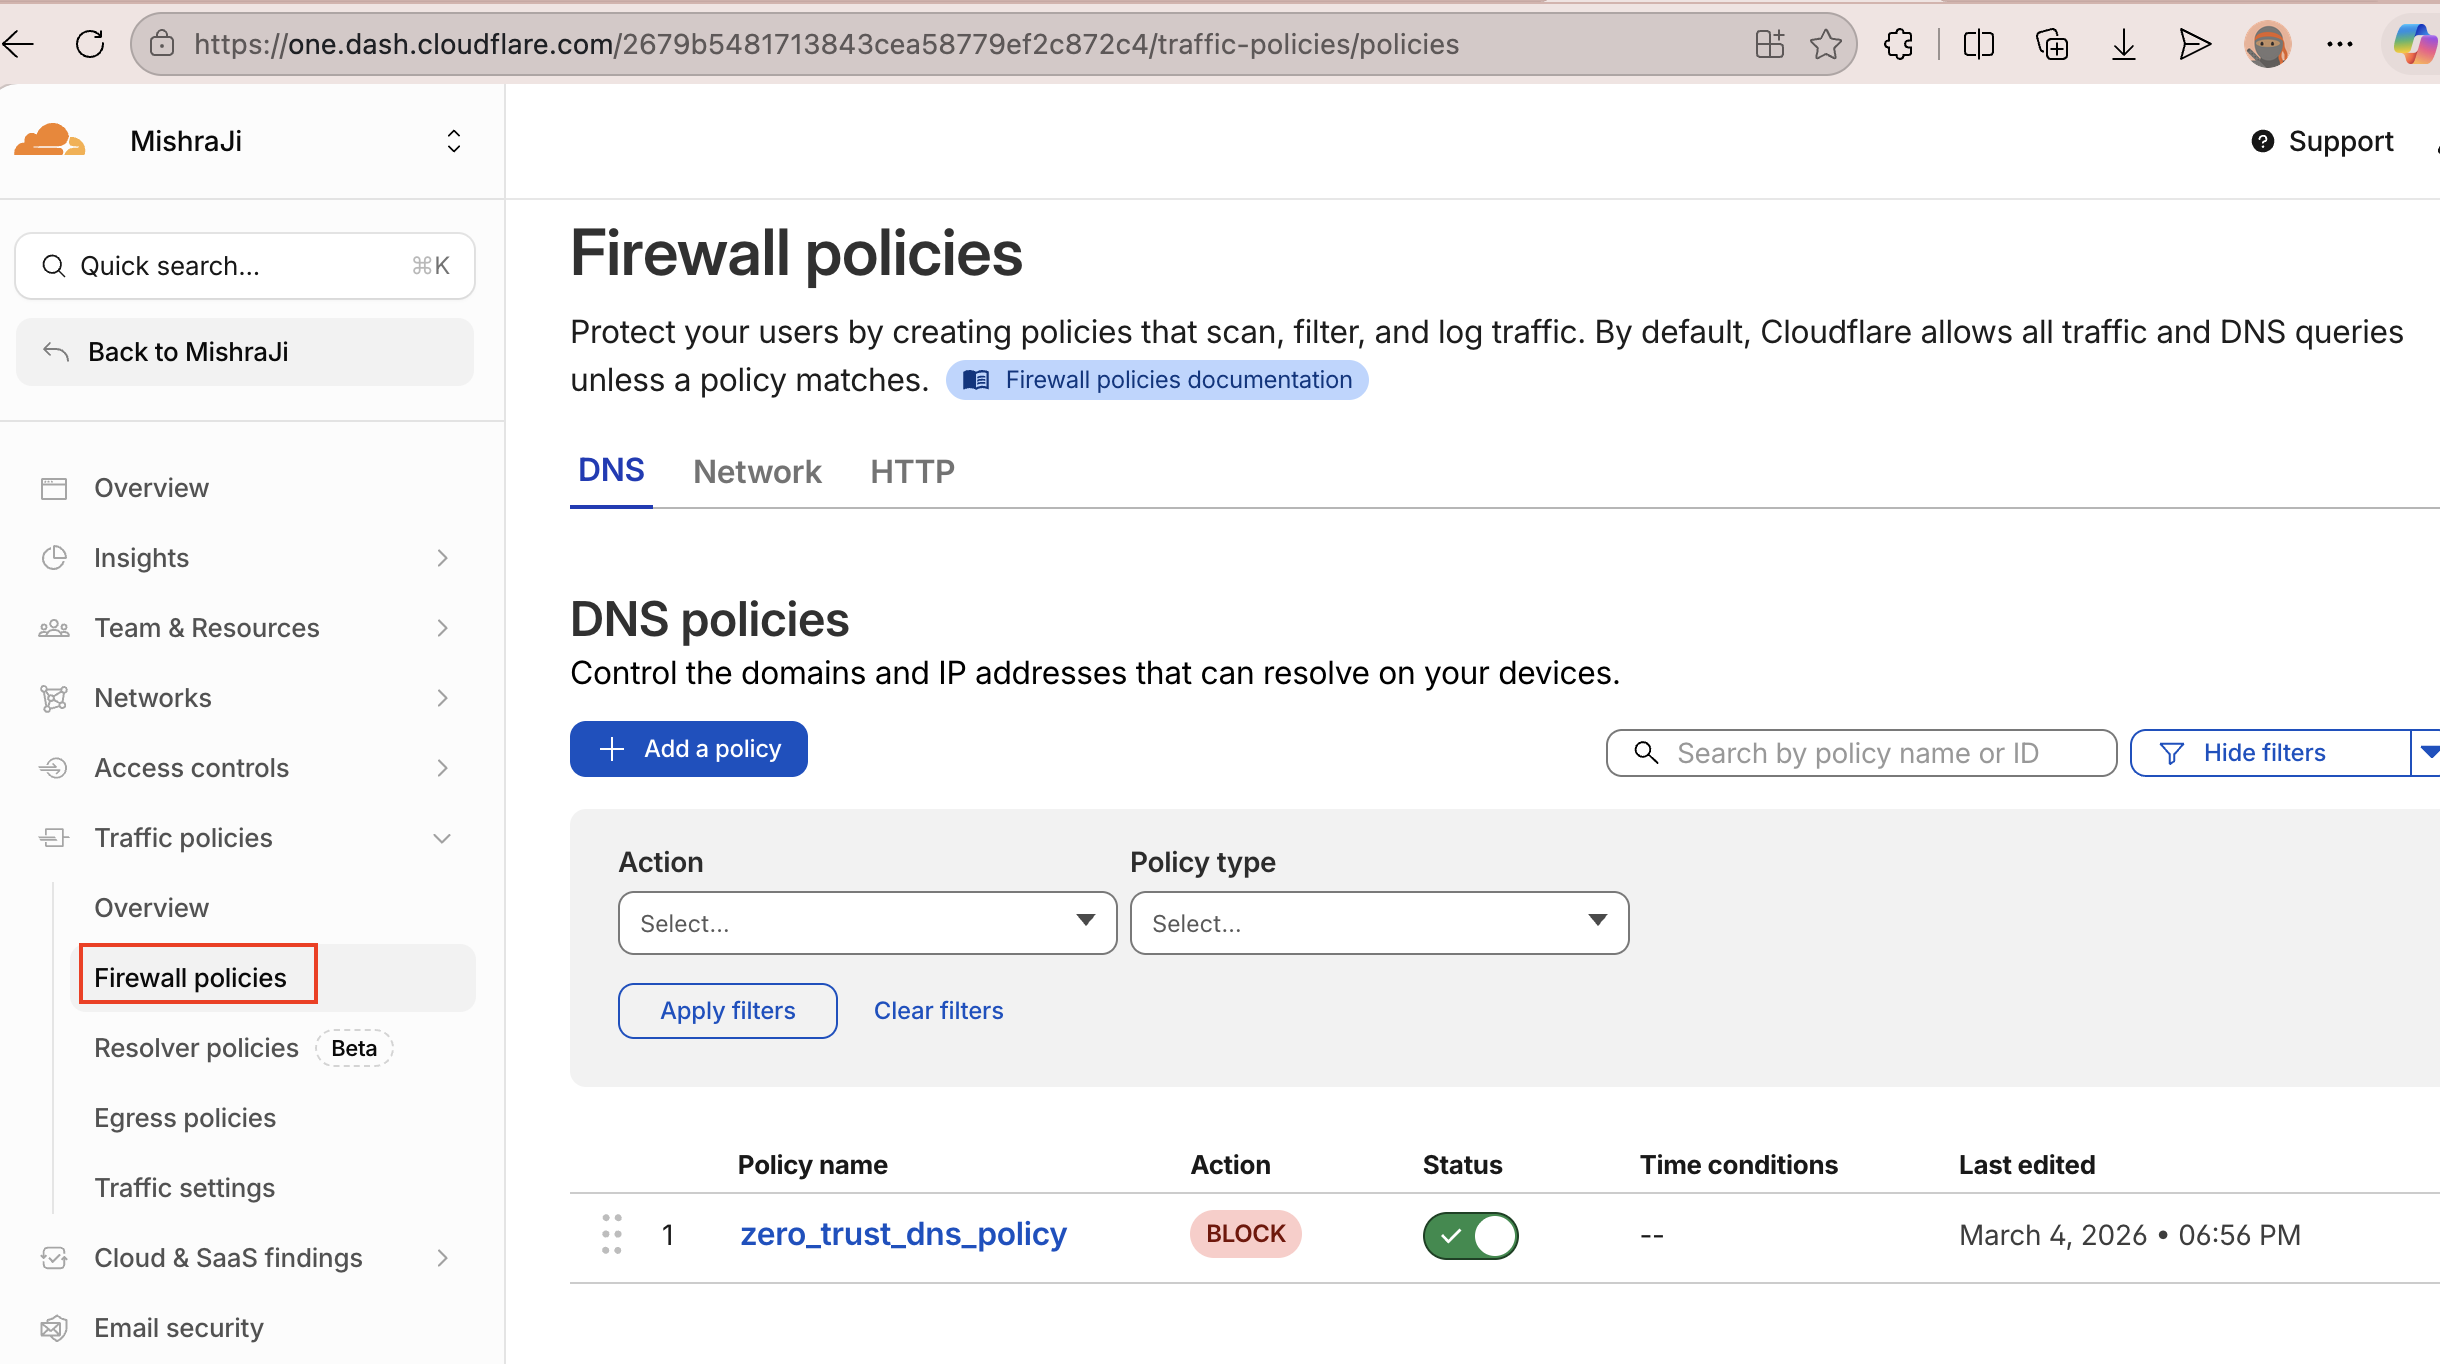Click the Cloudflare logo

tap(49, 139)
